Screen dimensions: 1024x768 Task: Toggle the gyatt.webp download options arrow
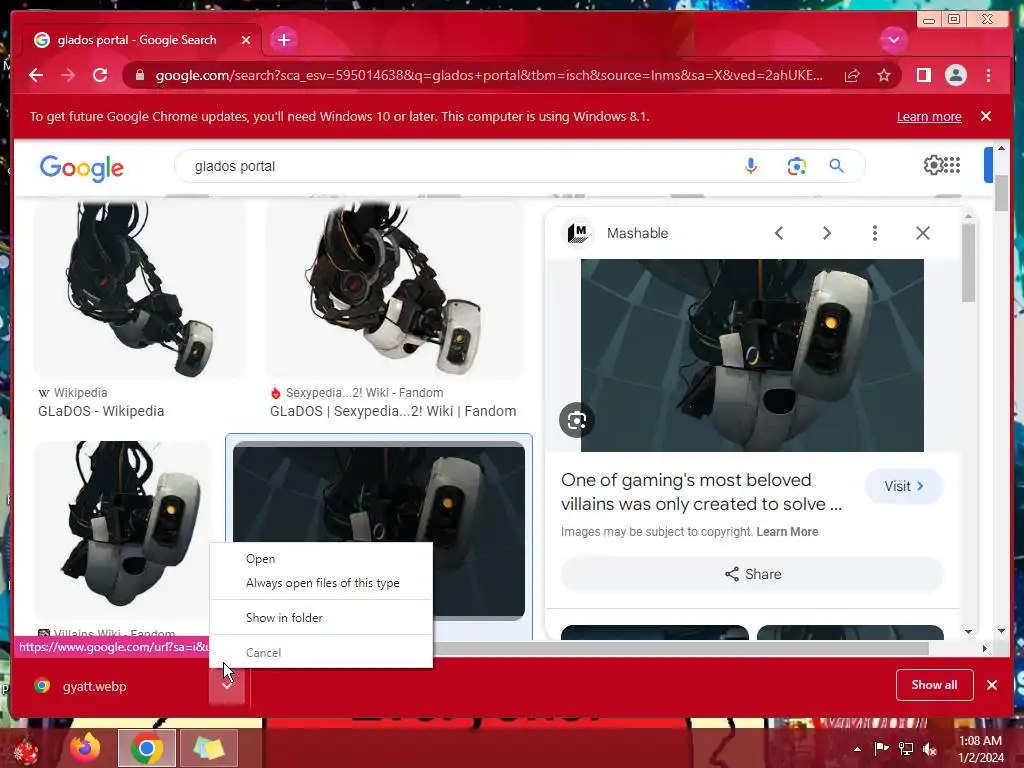pos(227,686)
